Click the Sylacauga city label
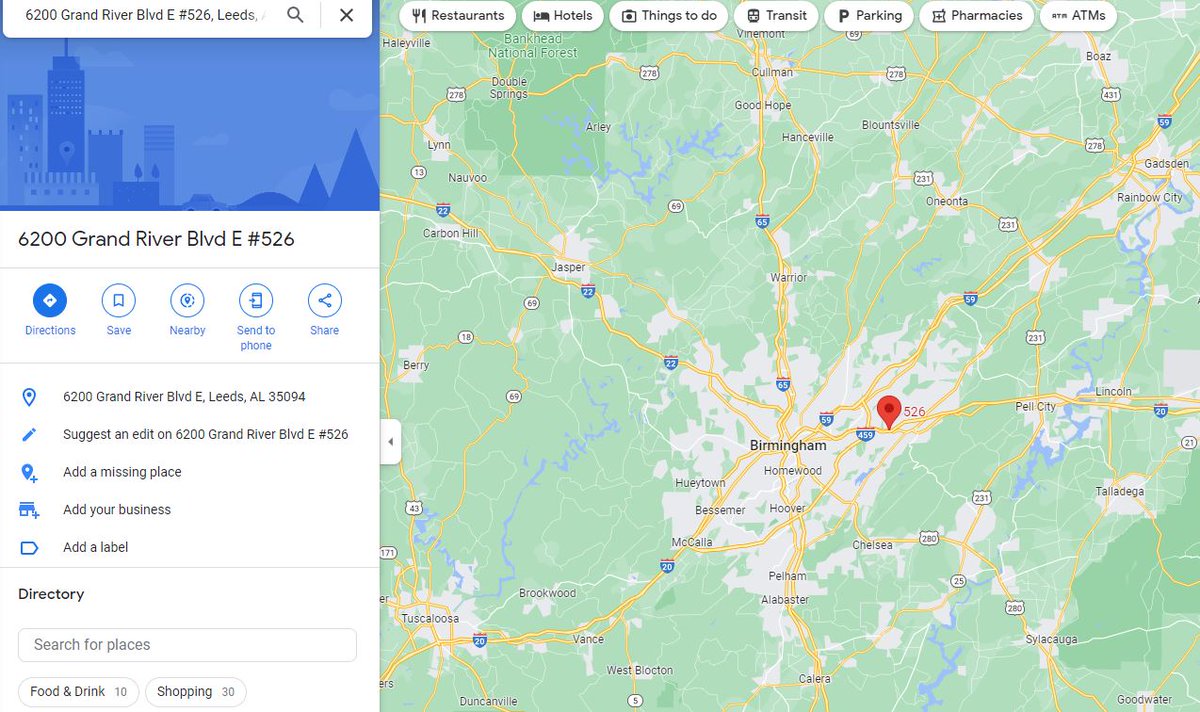This screenshot has width=1200, height=712. pyautogui.click(x=1053, y=638)
